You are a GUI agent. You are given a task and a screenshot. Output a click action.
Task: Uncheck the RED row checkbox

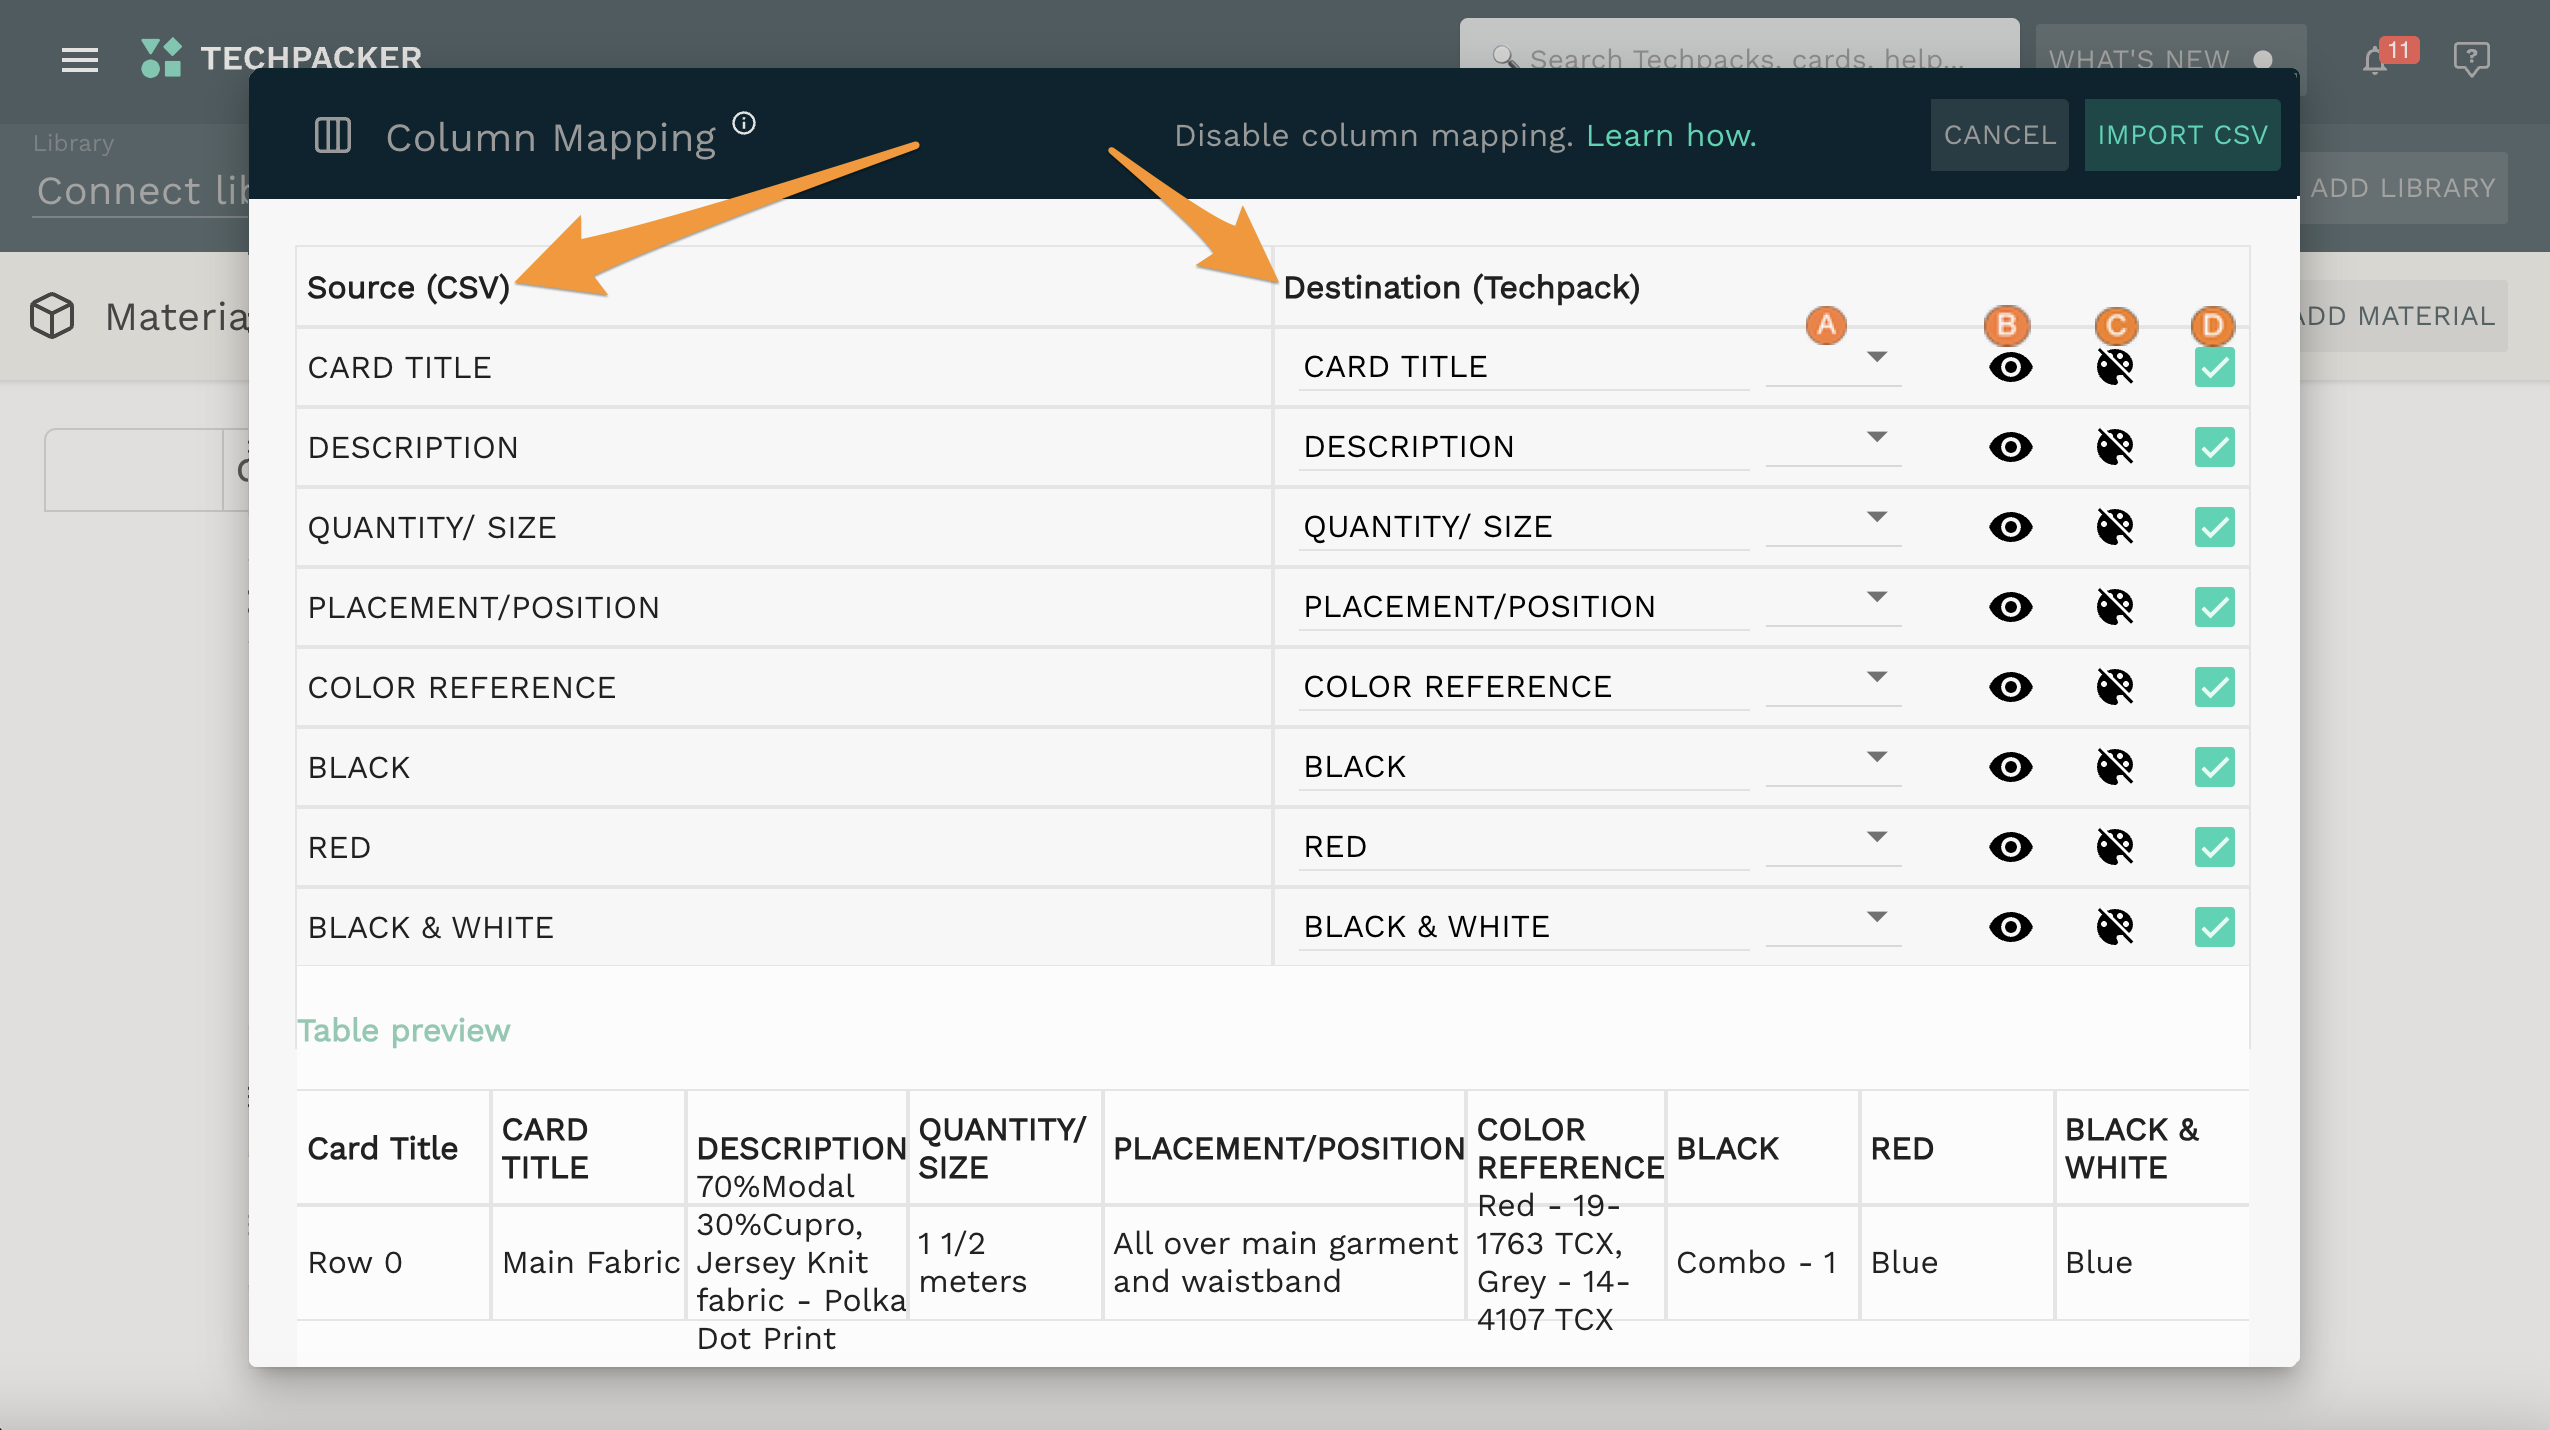click(2214, 847)
